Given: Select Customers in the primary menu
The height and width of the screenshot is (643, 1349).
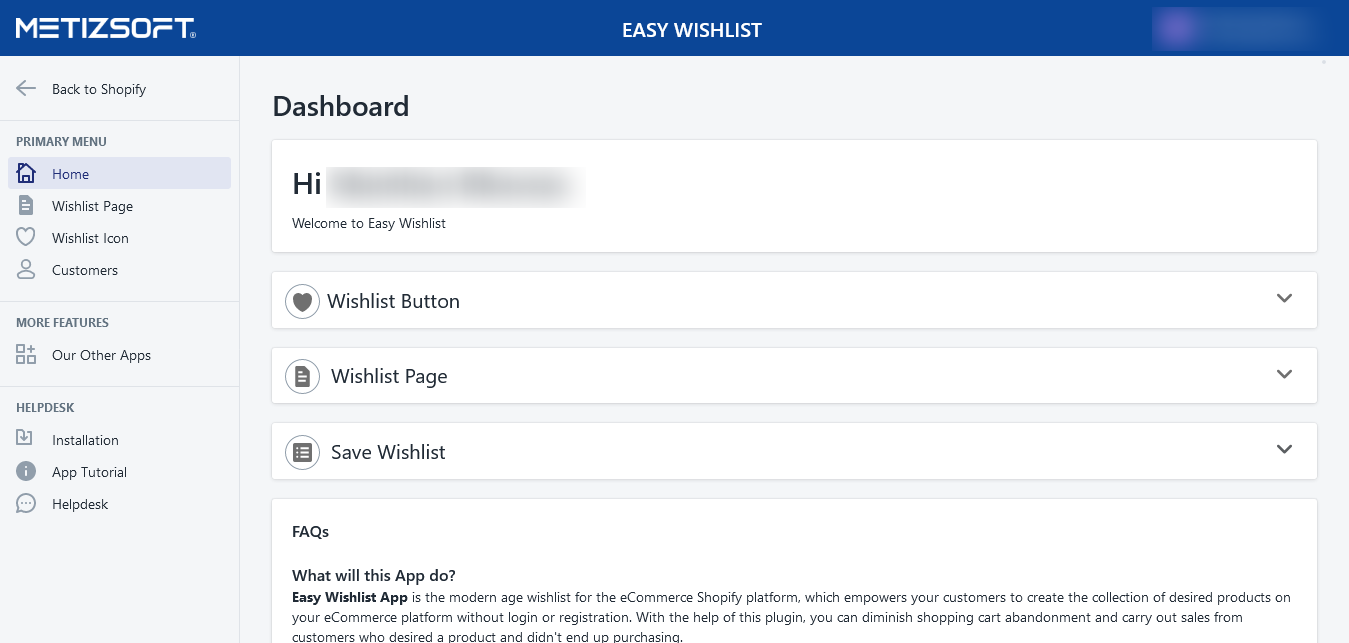Looking at the screenshot, I should [85, 270].
